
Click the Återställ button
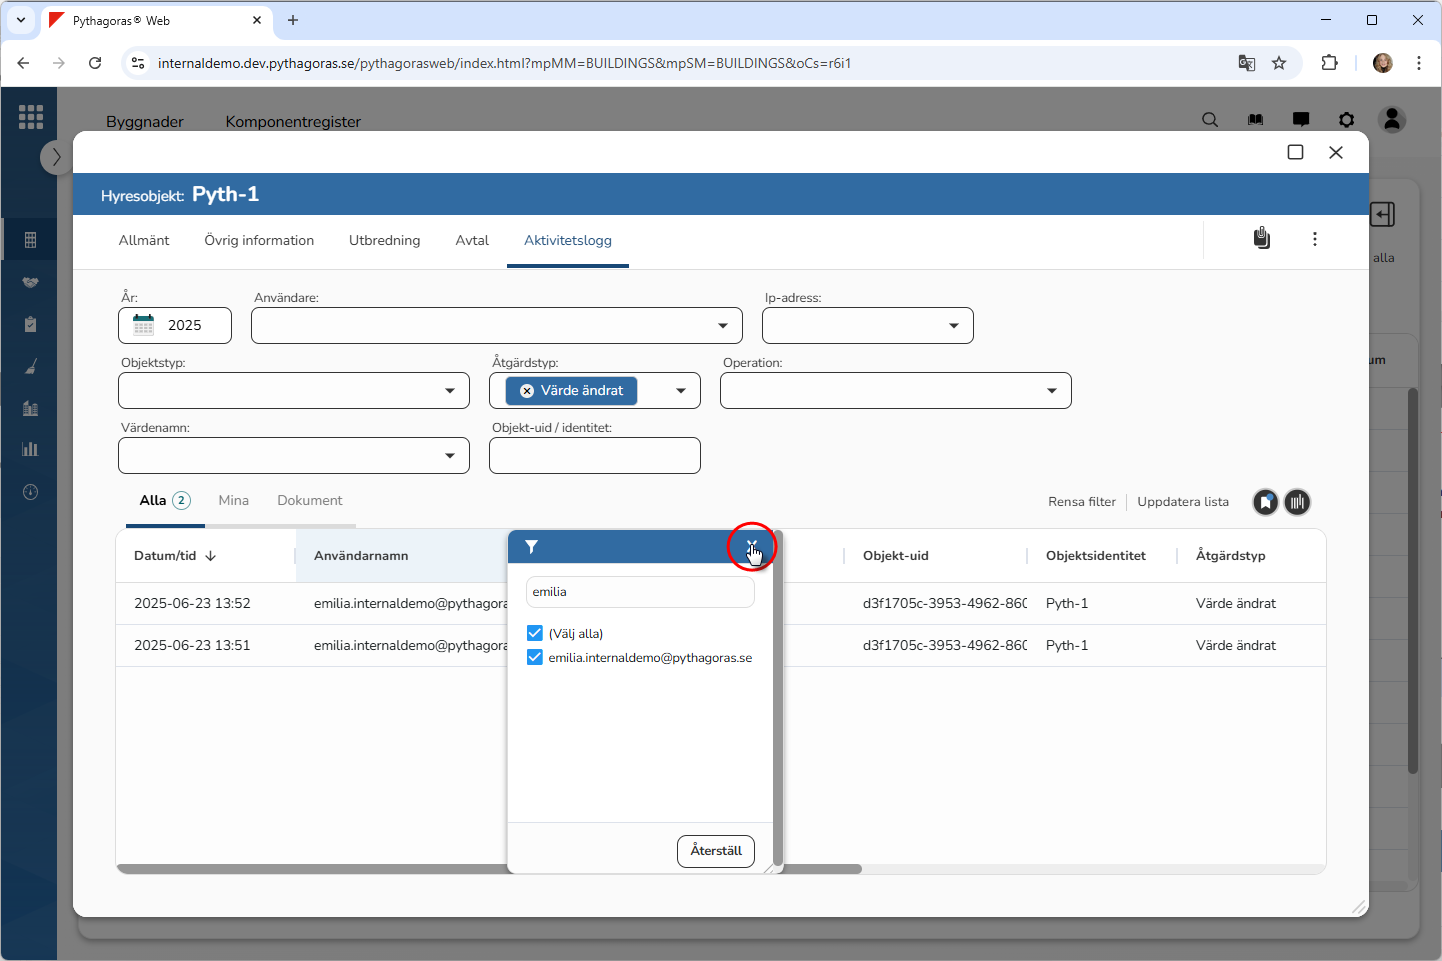click(716, 851)
